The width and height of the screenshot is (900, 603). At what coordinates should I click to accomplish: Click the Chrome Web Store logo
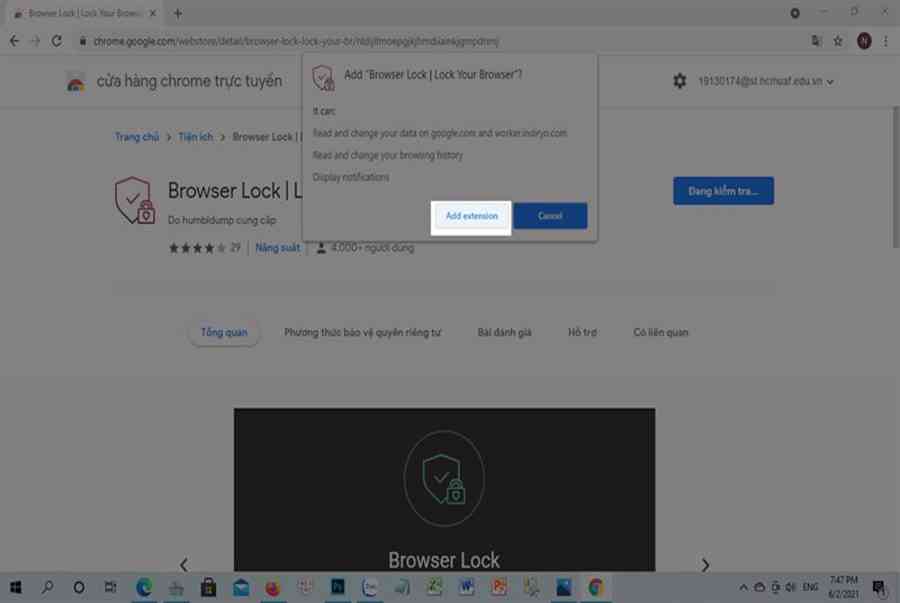pyautogui.click(x=75, y=82)
